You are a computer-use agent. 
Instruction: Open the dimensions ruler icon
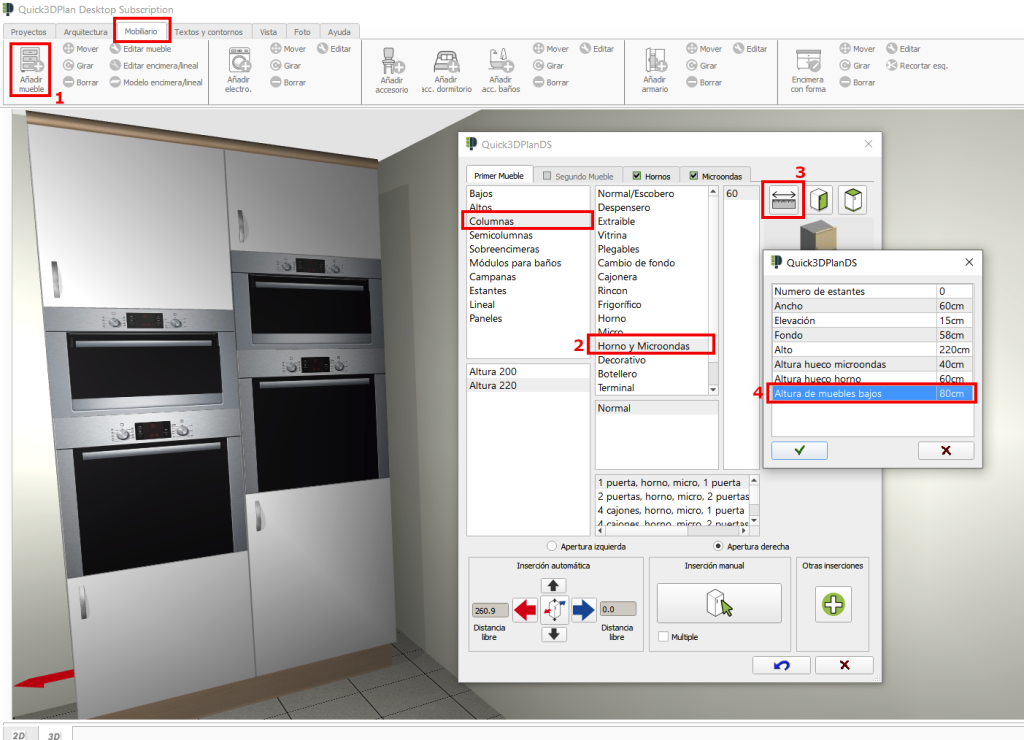pos(783,199)
